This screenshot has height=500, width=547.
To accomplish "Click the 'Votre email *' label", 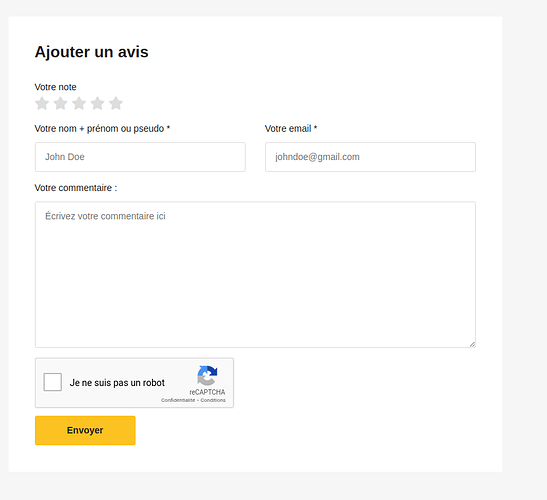I will click(291, 128).
